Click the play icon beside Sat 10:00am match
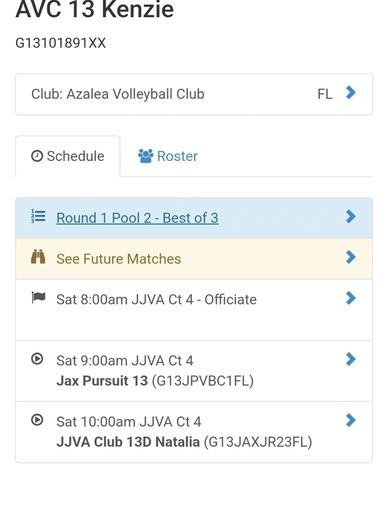This screenshot has width=388, height=517. (x=37, y=420)
